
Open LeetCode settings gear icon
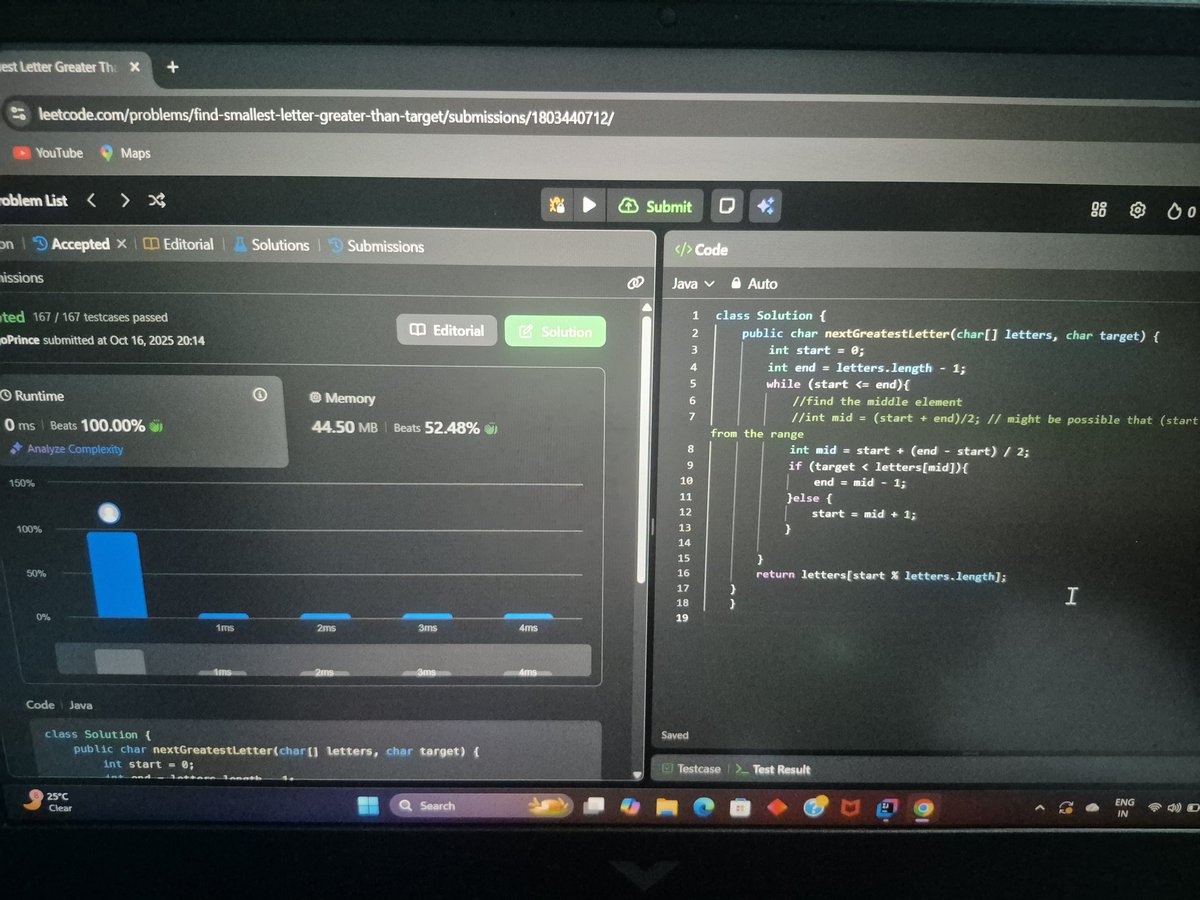coord(1137,210)
